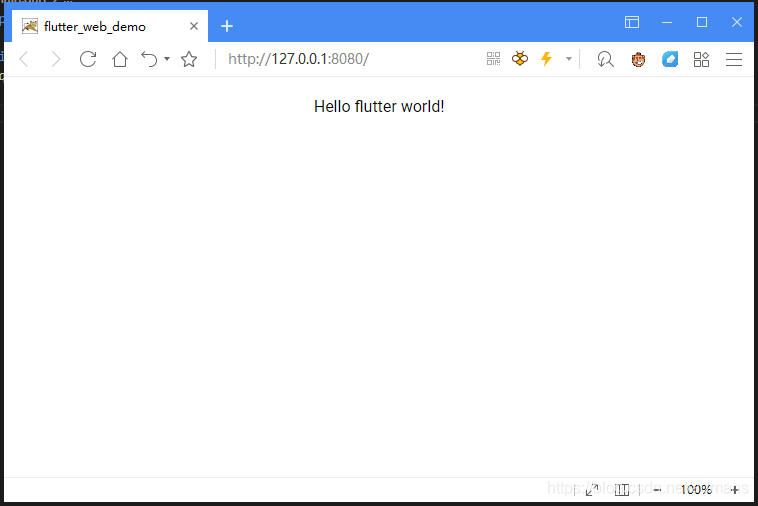The image size is (758, 506).
Task: Open the home page
Action: 120,59
